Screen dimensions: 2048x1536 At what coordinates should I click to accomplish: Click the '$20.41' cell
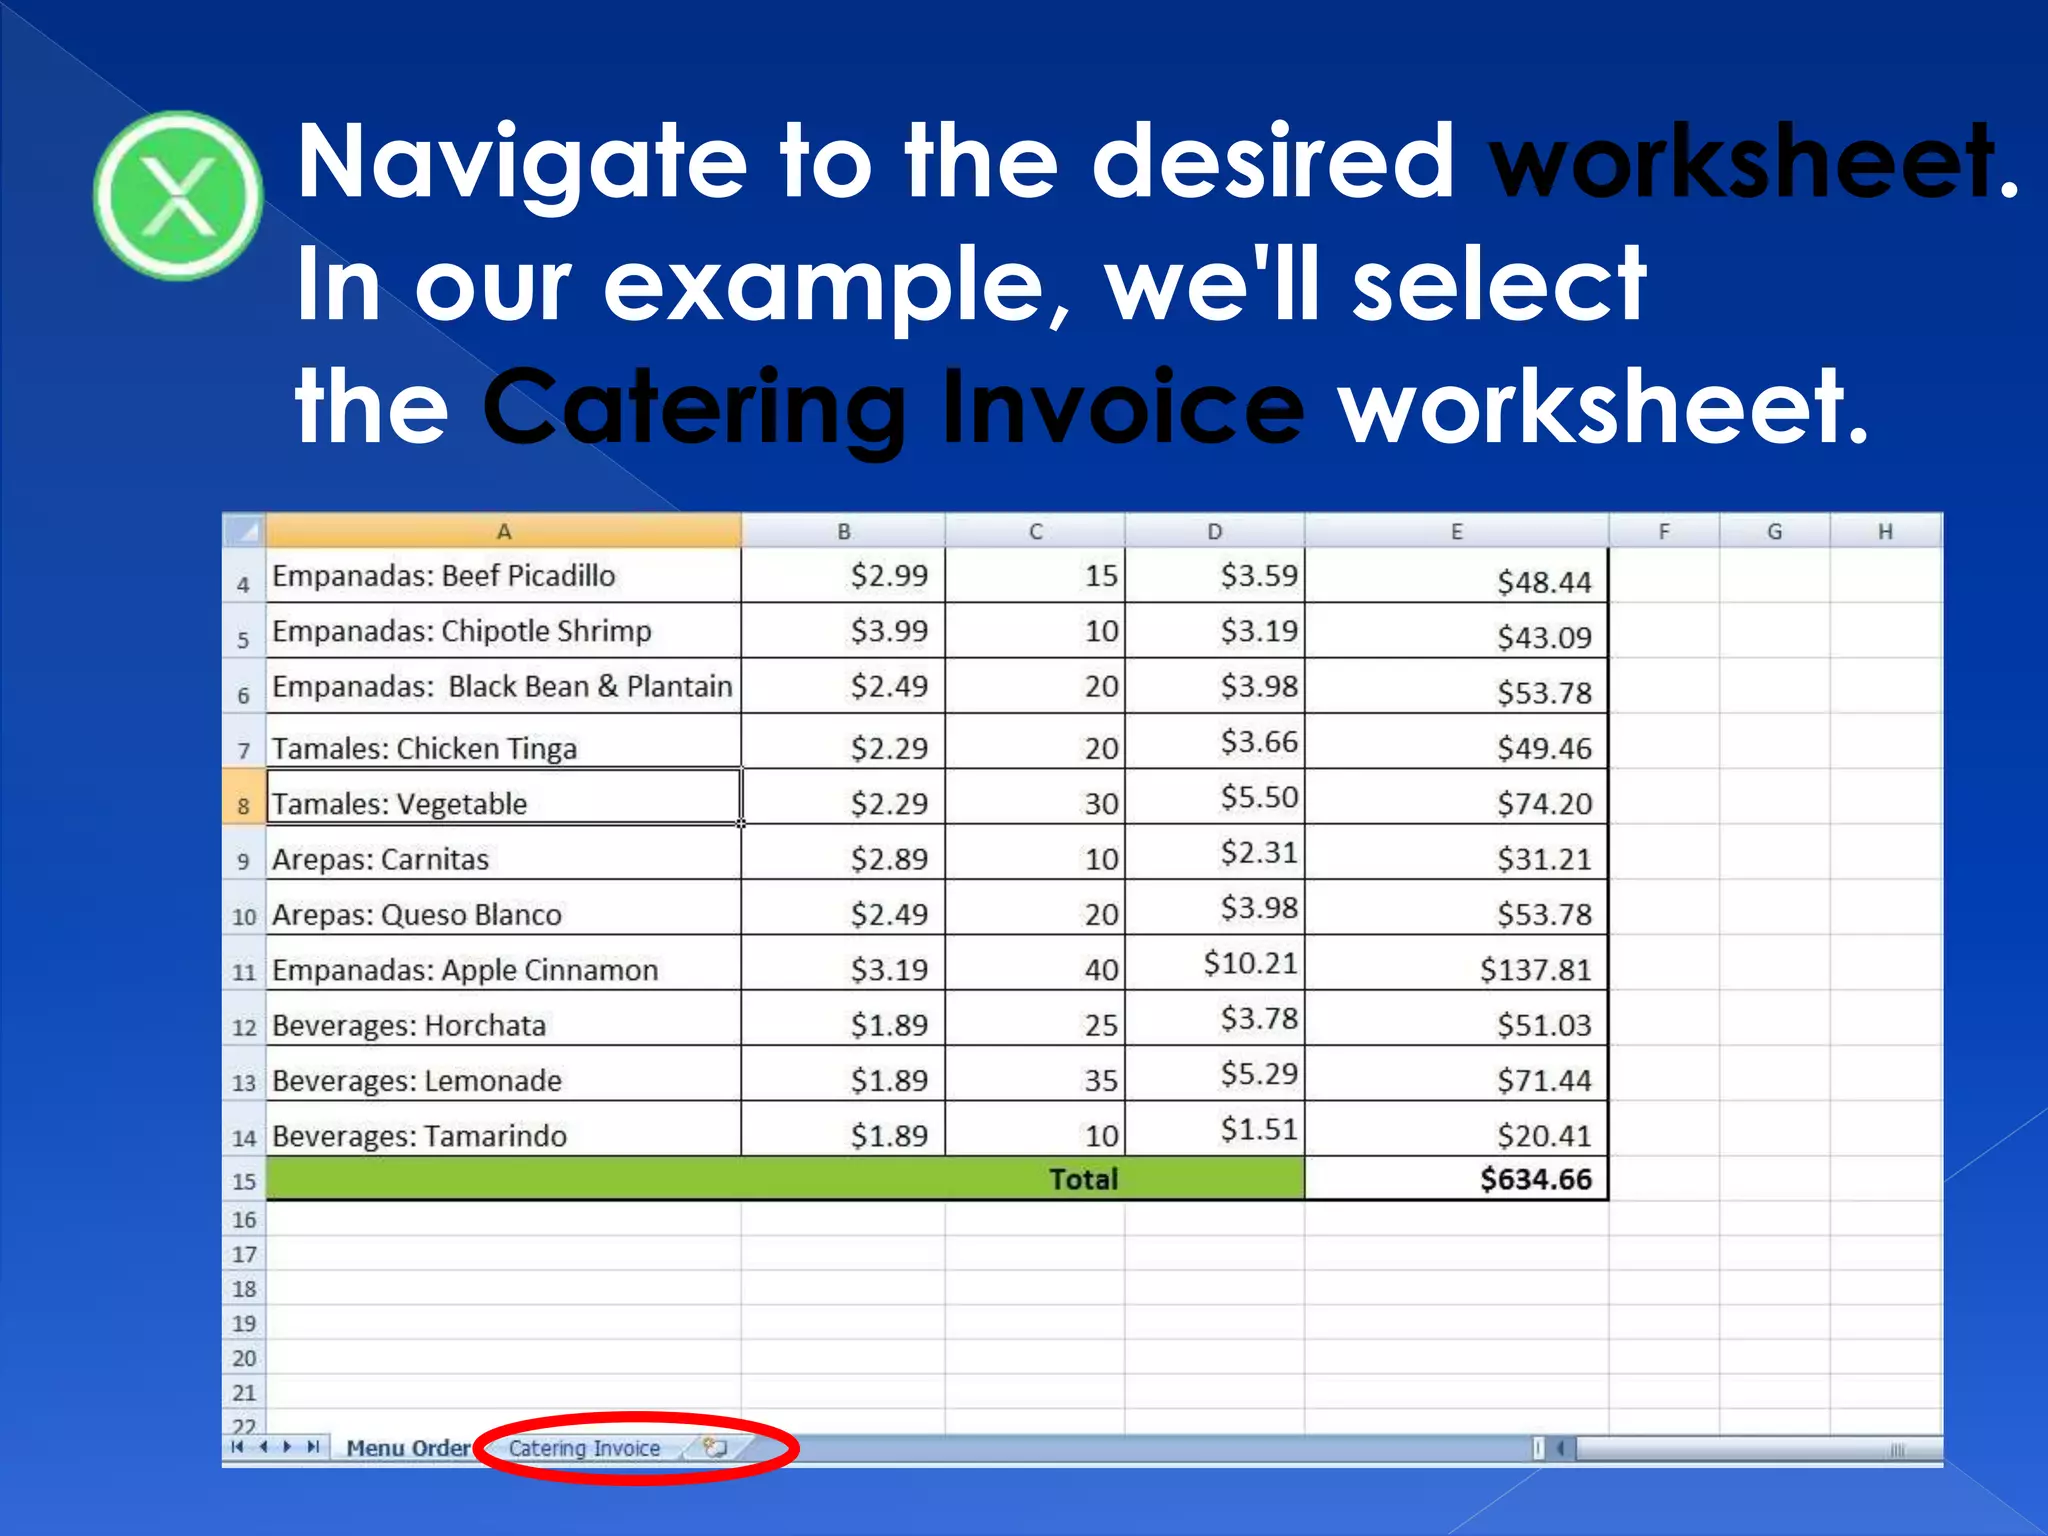tap(1457, 1130)
